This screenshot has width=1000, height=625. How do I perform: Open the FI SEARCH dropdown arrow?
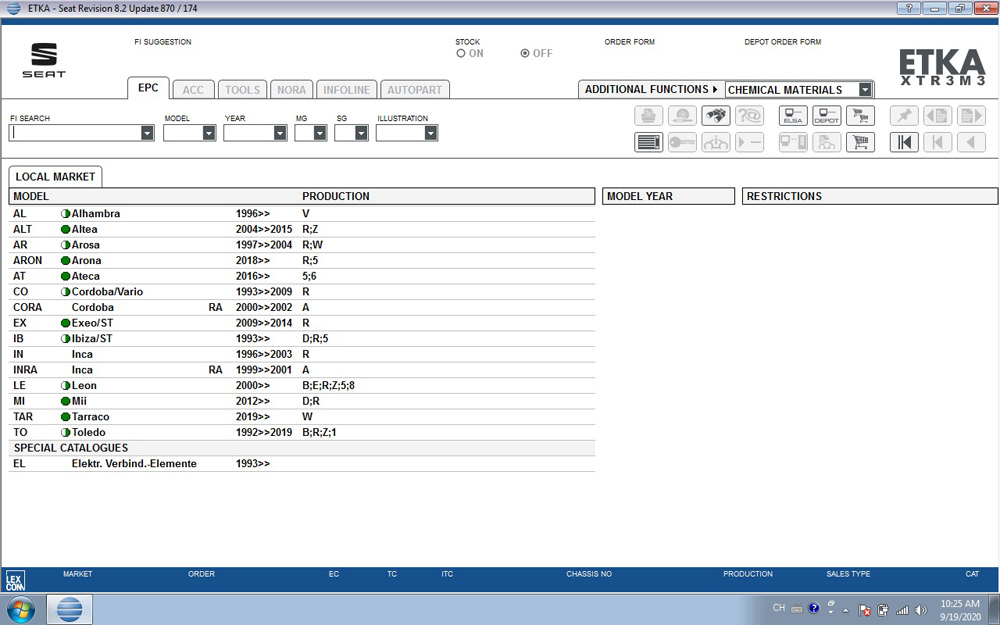[x=147, y=133]
